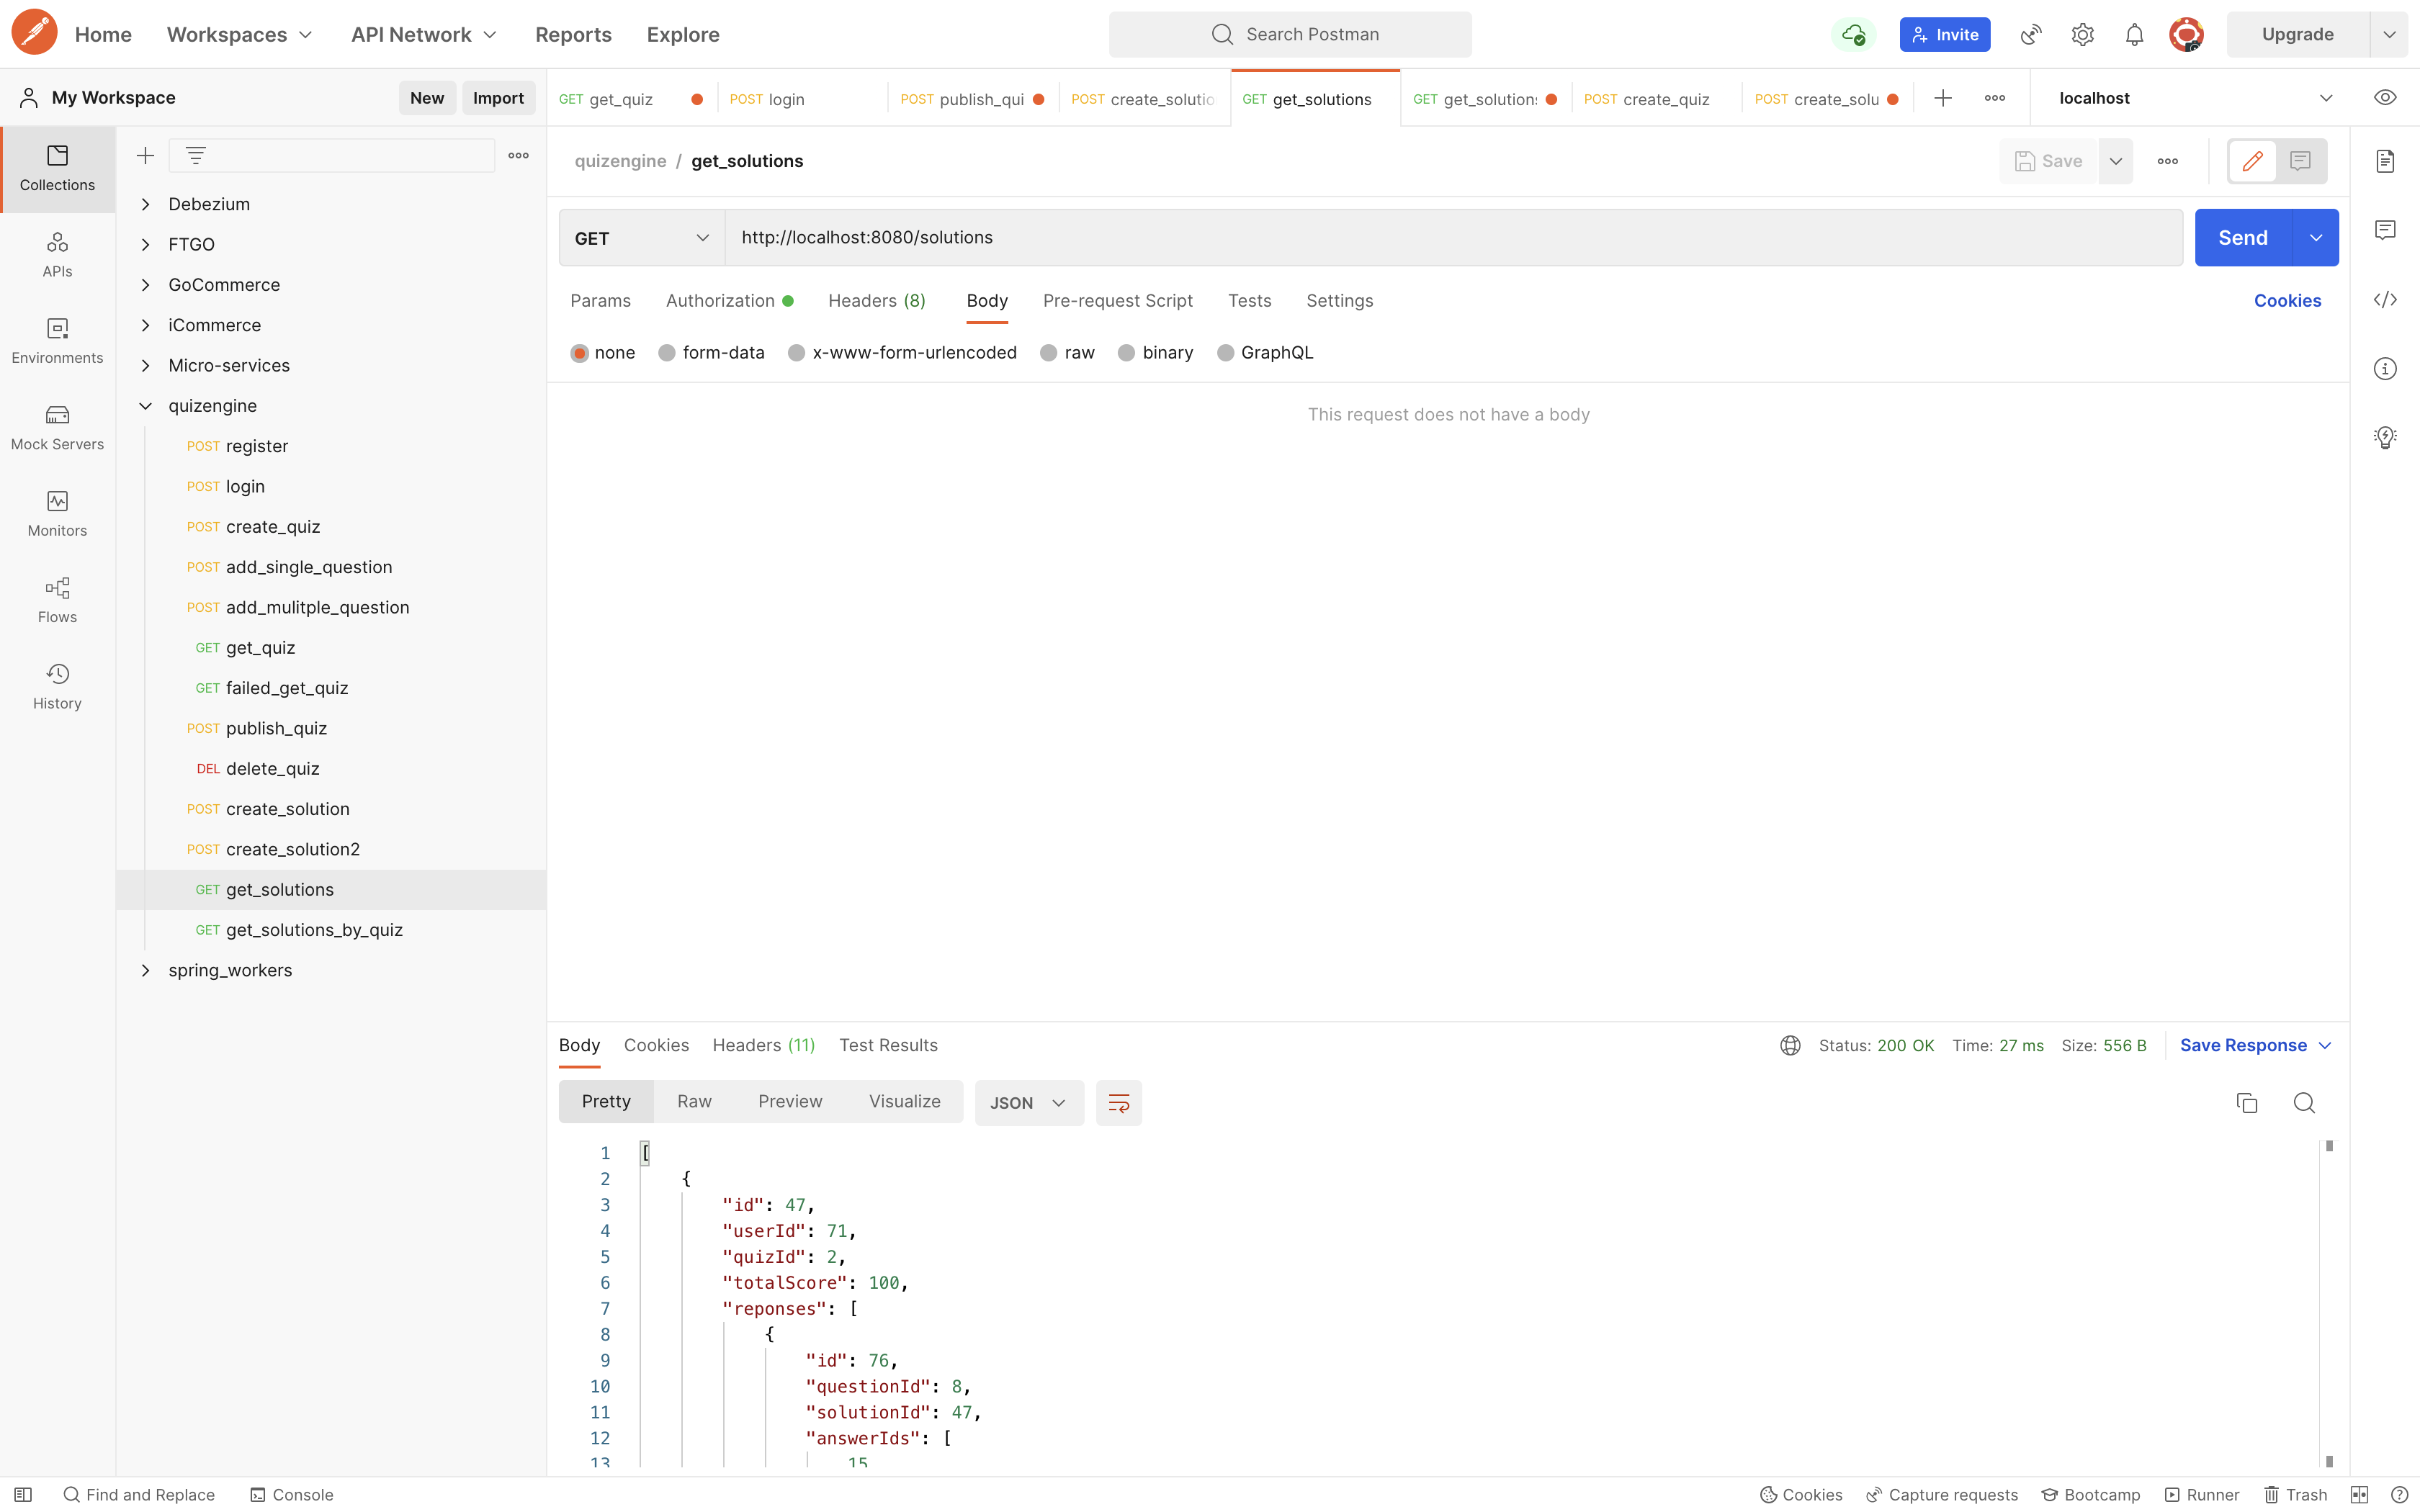
Task: Switch to the Params tab
Action: pyautogui.click(x=600, y=301)
